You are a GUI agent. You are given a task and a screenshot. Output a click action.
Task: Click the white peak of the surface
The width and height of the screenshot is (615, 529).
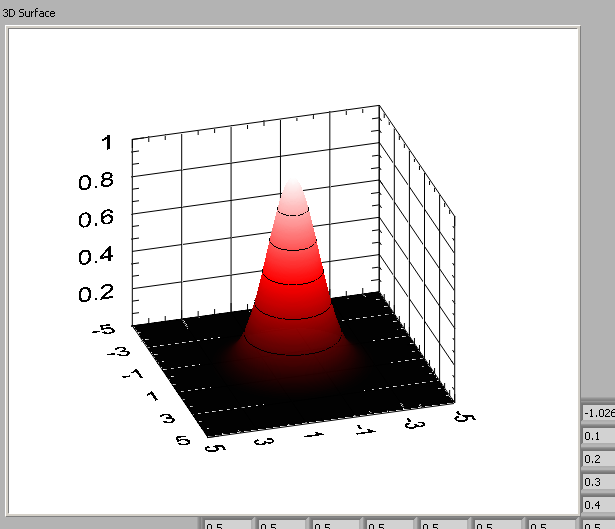coord(293,193)
